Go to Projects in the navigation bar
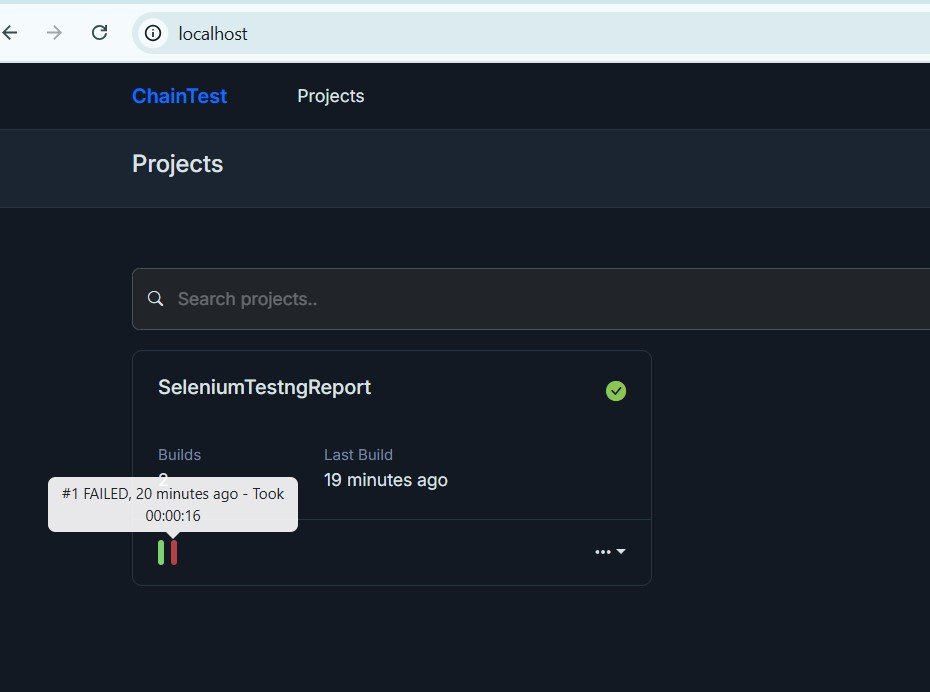The image size is (930, 692). click(330, 96)
